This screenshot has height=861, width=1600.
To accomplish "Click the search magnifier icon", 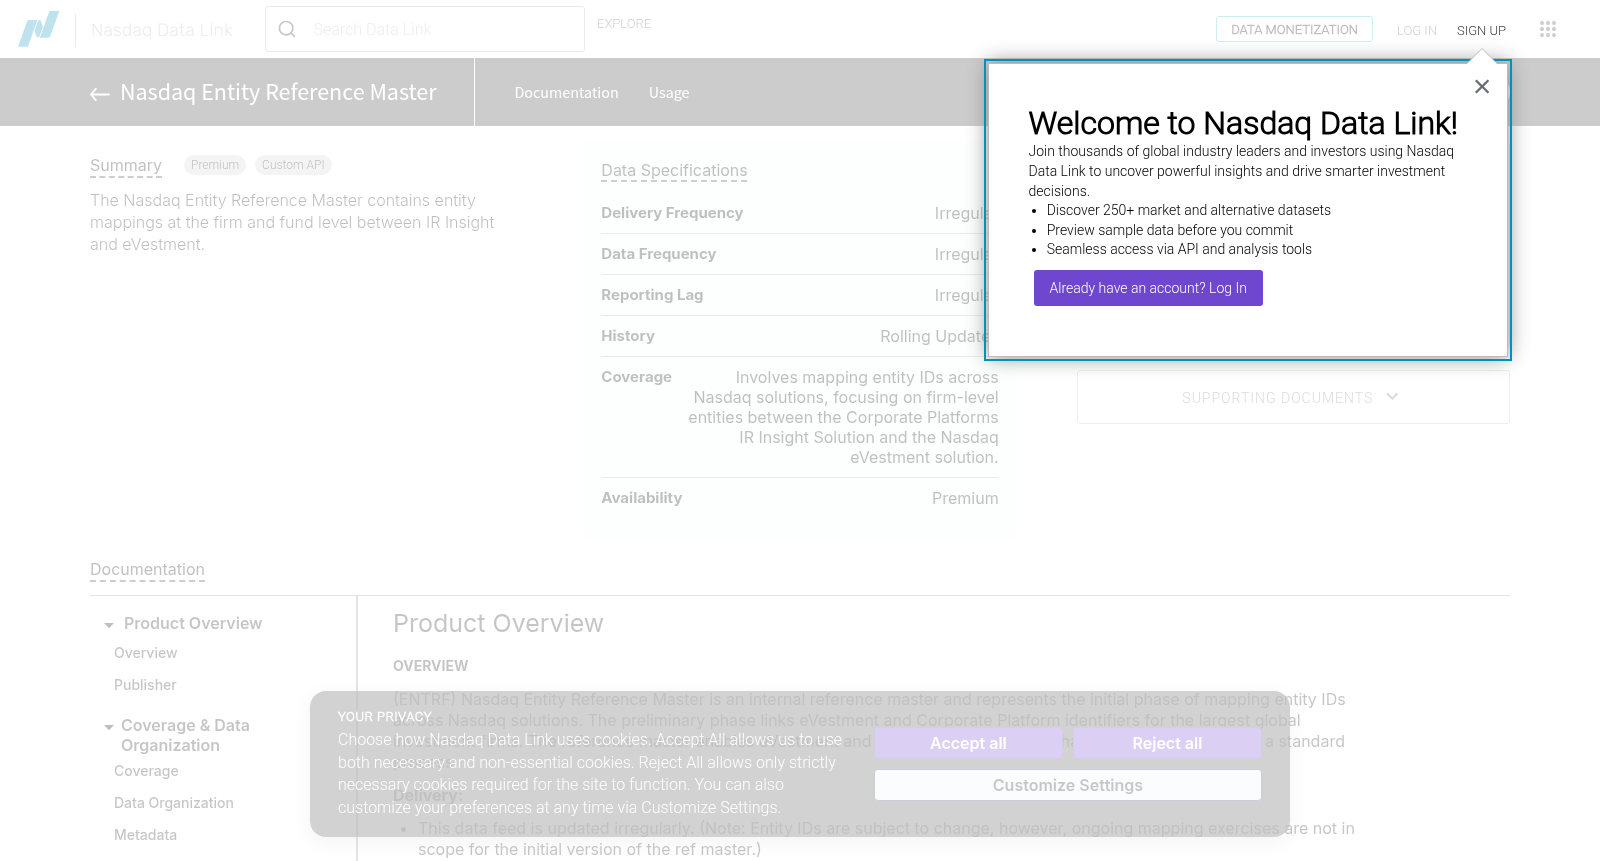I will point(287,29).
